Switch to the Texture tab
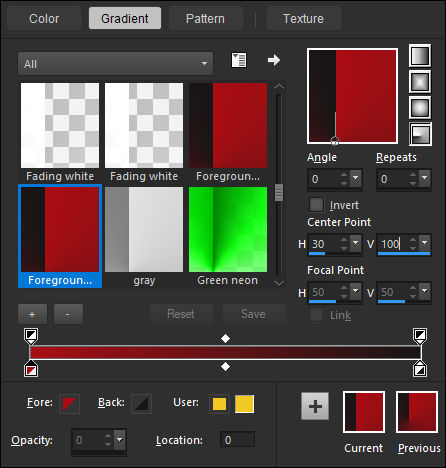The image size is (446, 468). tap(303, 19)
